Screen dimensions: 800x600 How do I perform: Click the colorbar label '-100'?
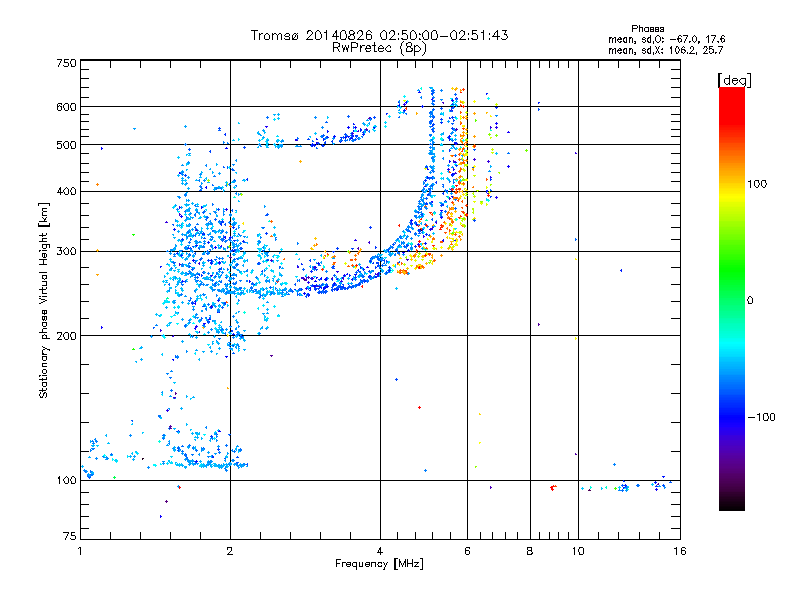point(761,417)
